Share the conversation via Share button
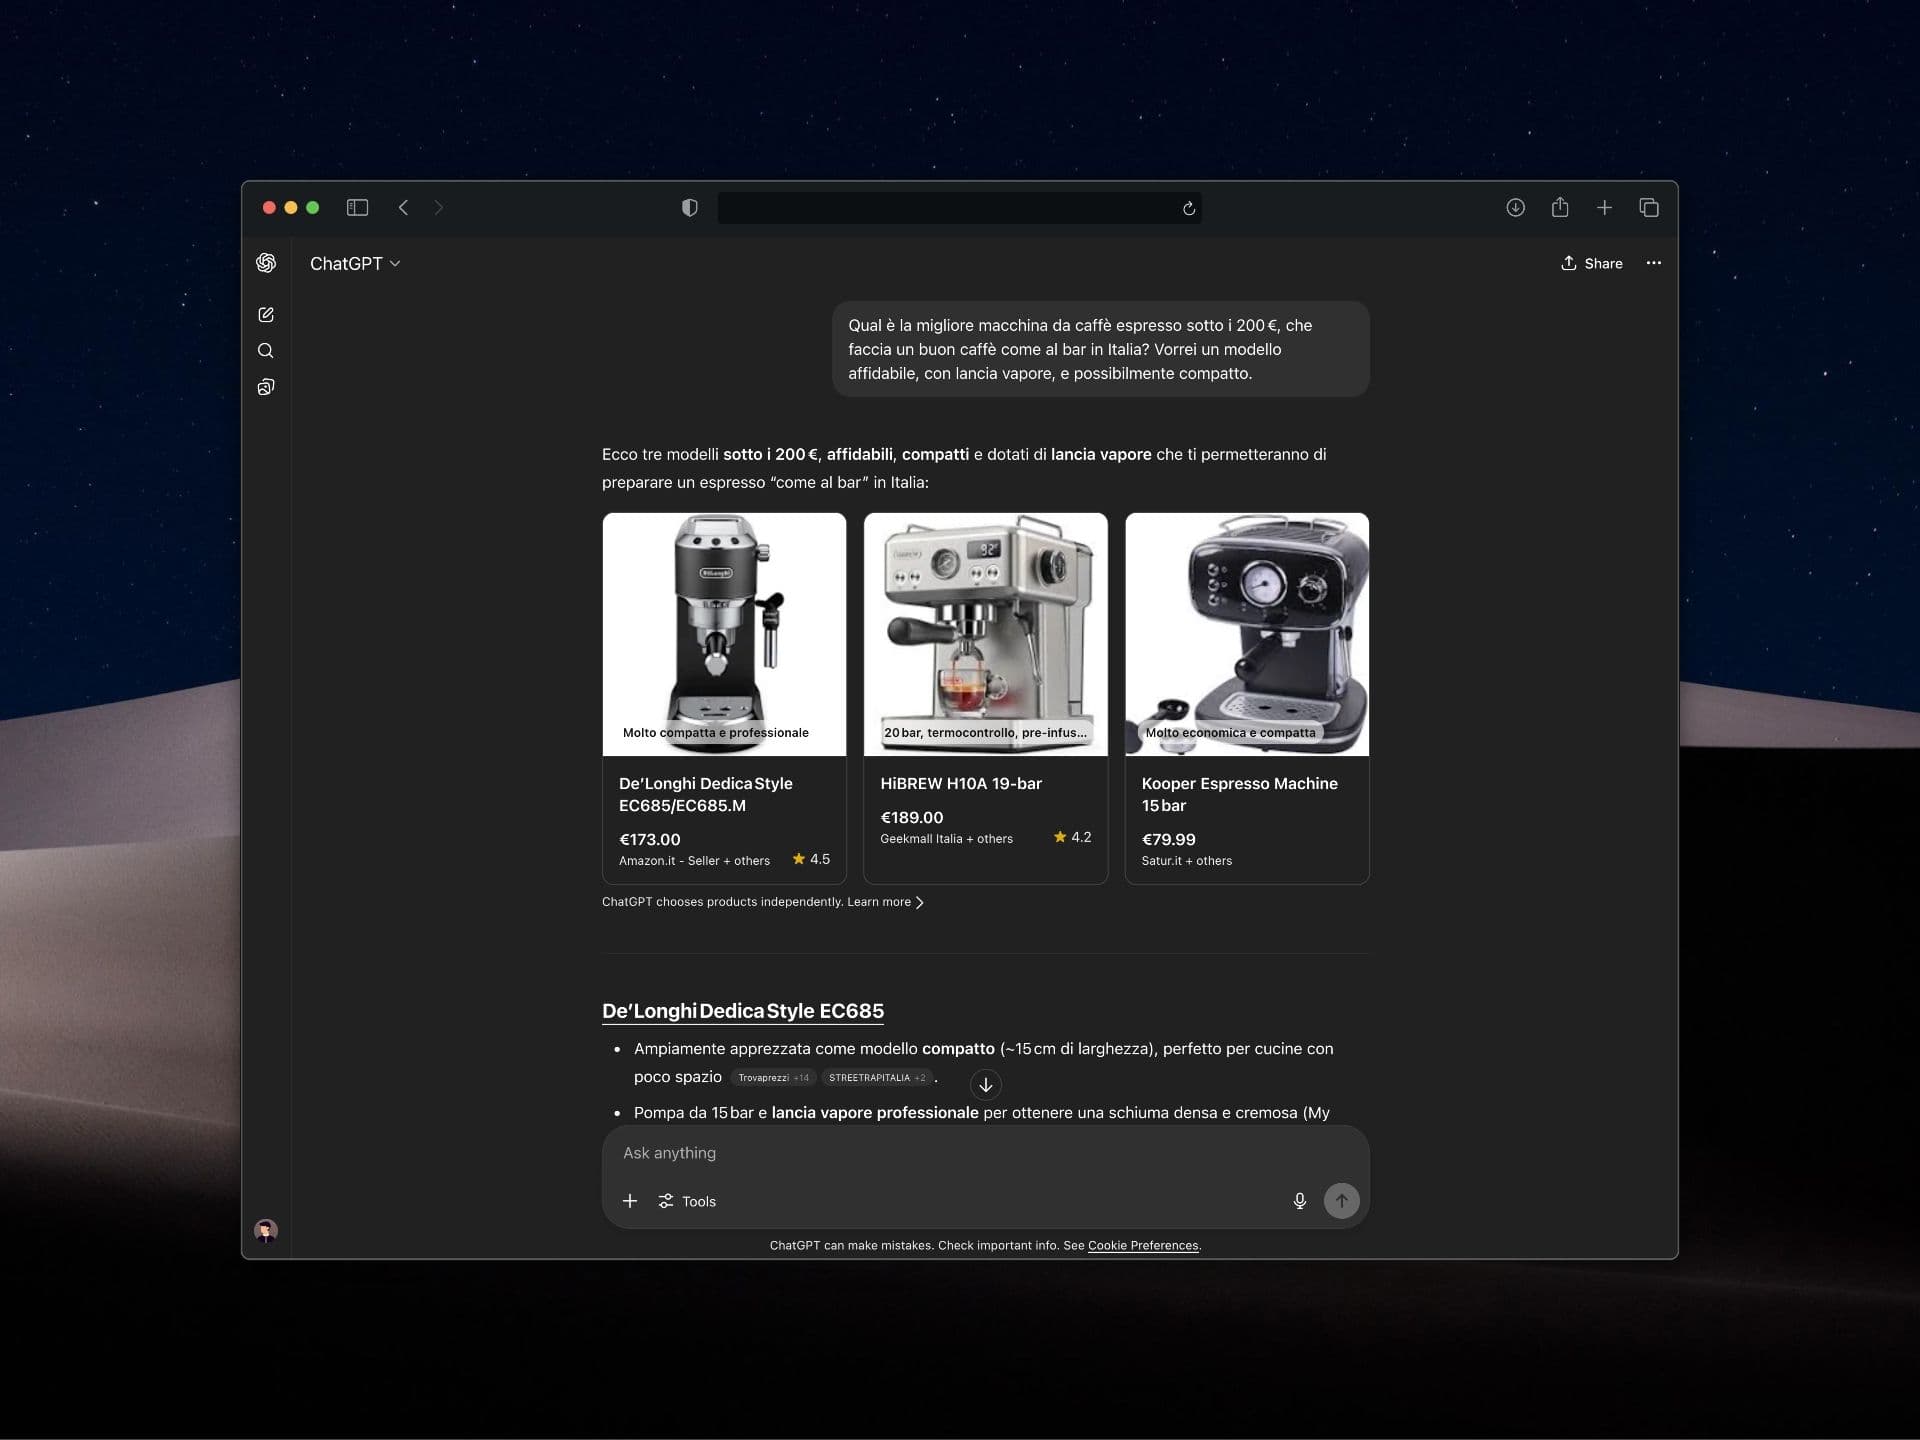The height and width of the screenshot is (1440, 1920). (1591, 264)
